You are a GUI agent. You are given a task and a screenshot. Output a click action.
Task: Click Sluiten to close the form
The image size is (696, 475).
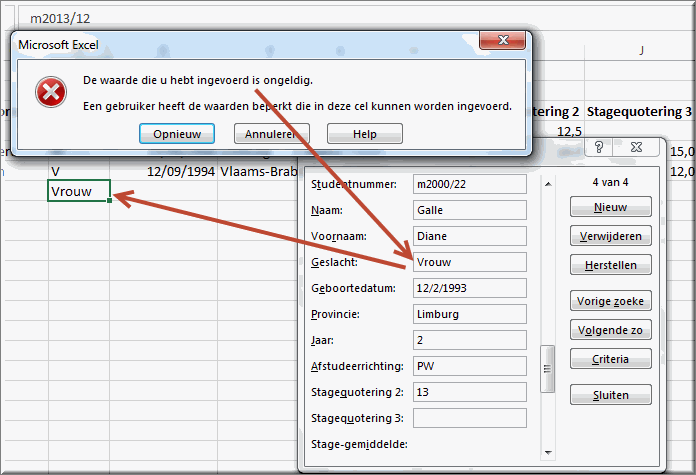[610, 395]
